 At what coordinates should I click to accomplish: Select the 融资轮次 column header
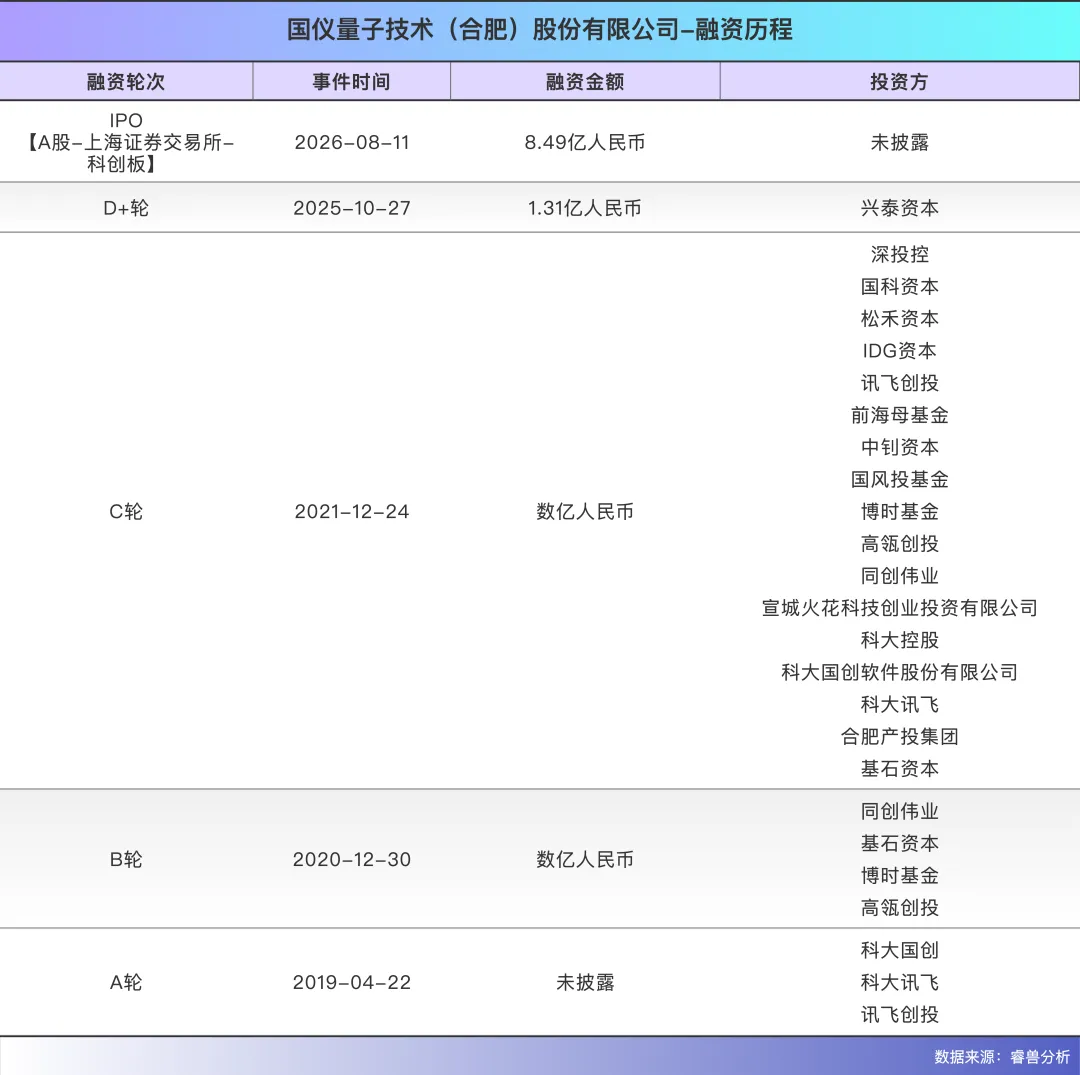coord(126,82)
